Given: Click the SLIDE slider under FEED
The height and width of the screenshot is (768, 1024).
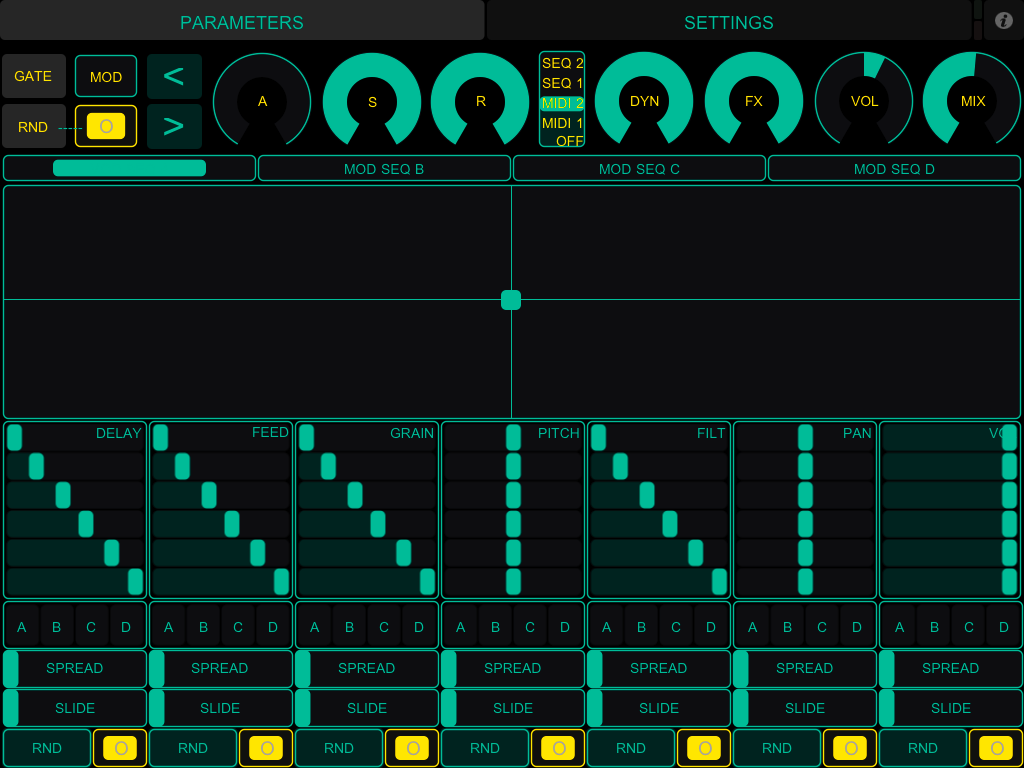Looking at the screenshot, I should point(221,708).
